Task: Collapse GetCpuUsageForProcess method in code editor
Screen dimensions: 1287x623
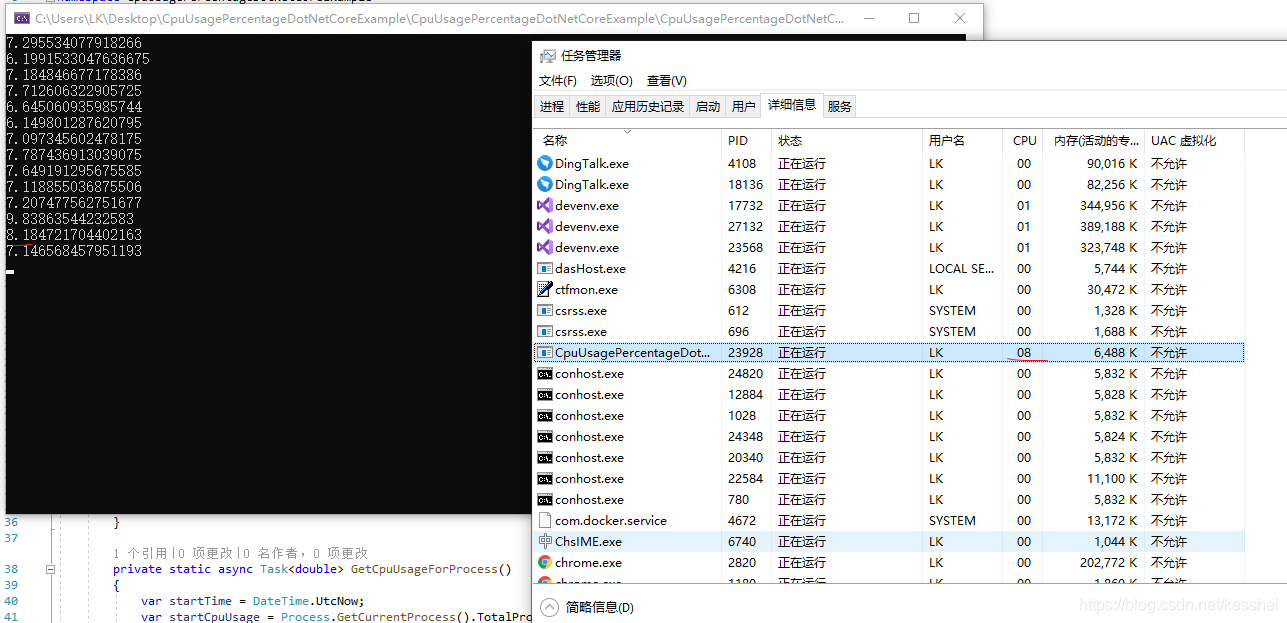Action: click(x=51, y=569)
